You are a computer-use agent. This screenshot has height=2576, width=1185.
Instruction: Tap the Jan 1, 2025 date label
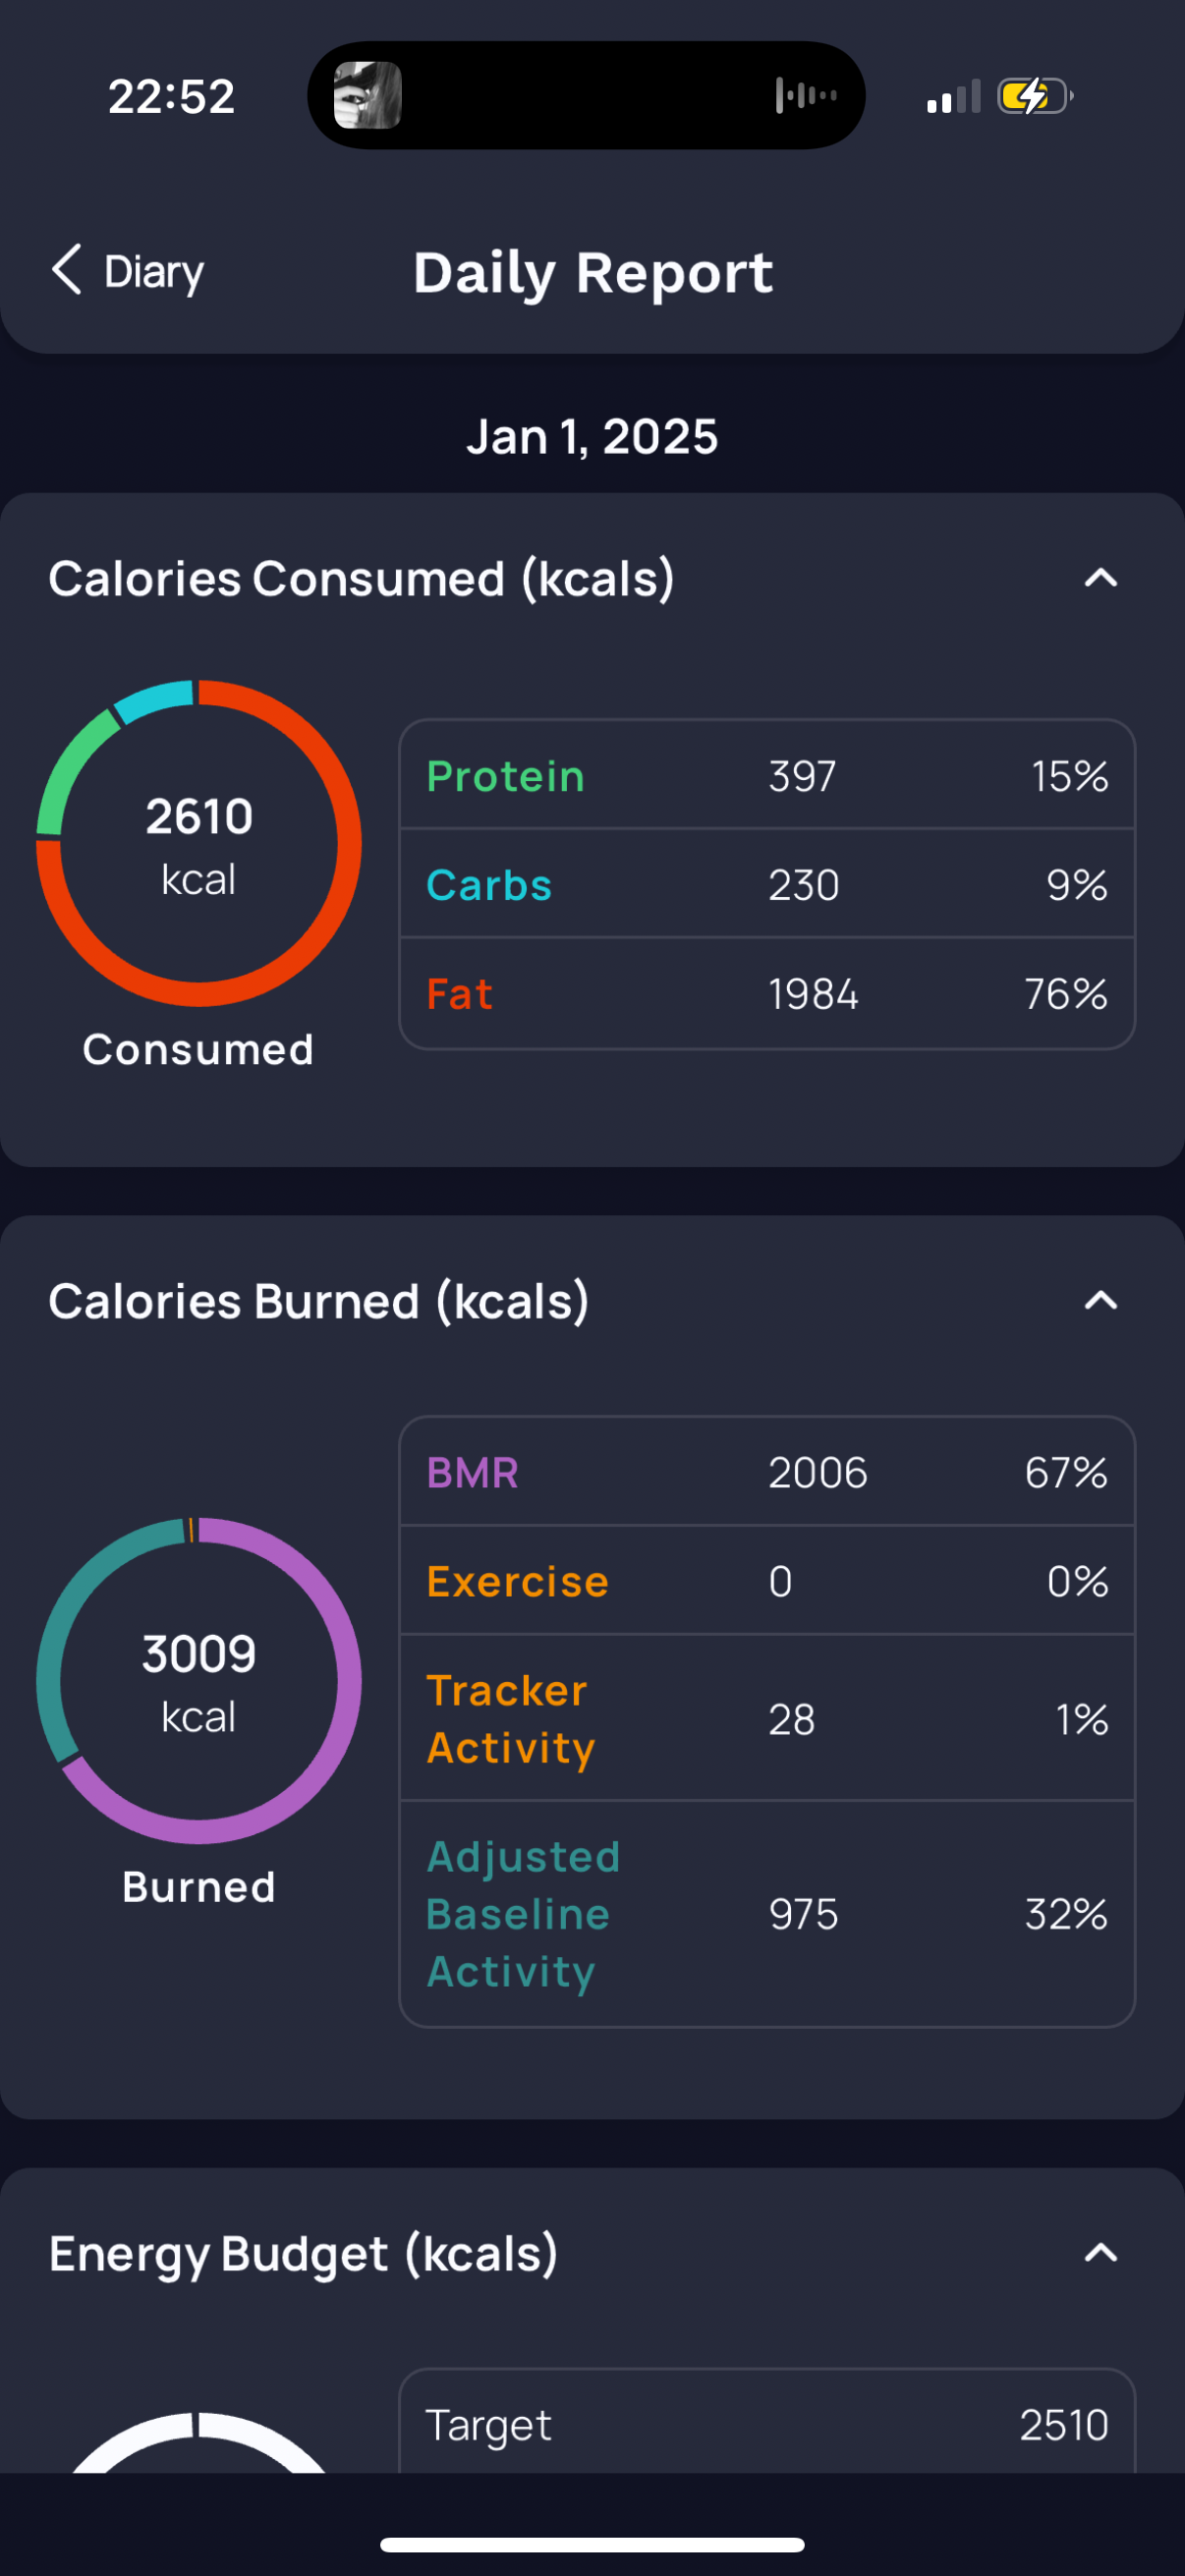(592, 437)
